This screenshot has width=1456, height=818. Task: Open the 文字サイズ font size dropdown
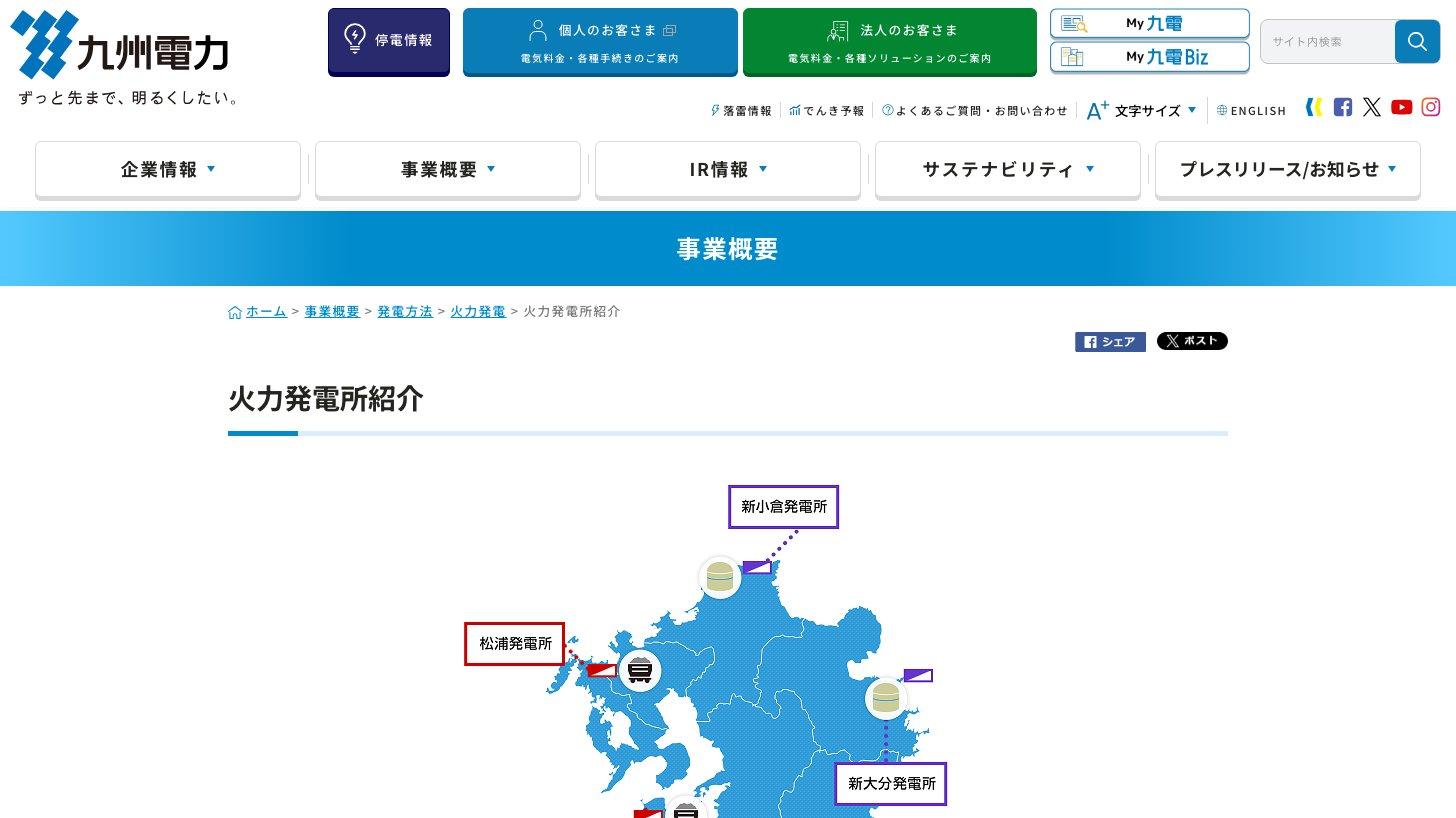[1141, 111]
